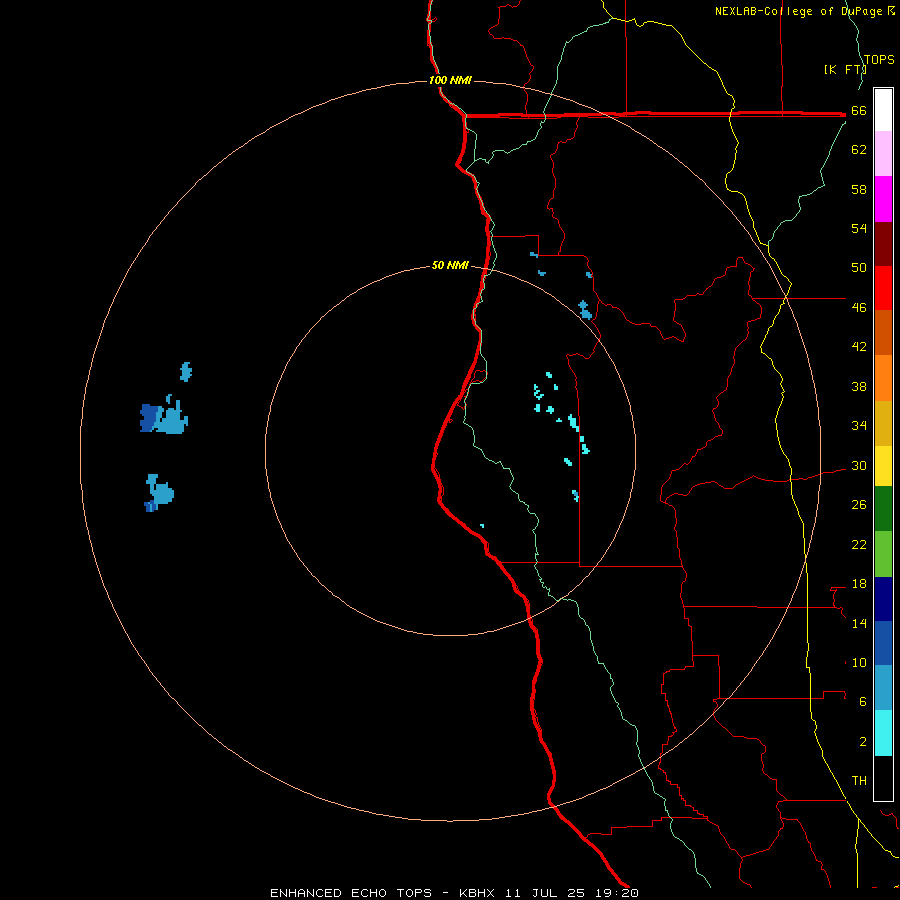Image resolution: width=900 pixels, height=900 pixels.
Task: Click the light green 22 kft swatch
Action: click(x=883, y=554)
